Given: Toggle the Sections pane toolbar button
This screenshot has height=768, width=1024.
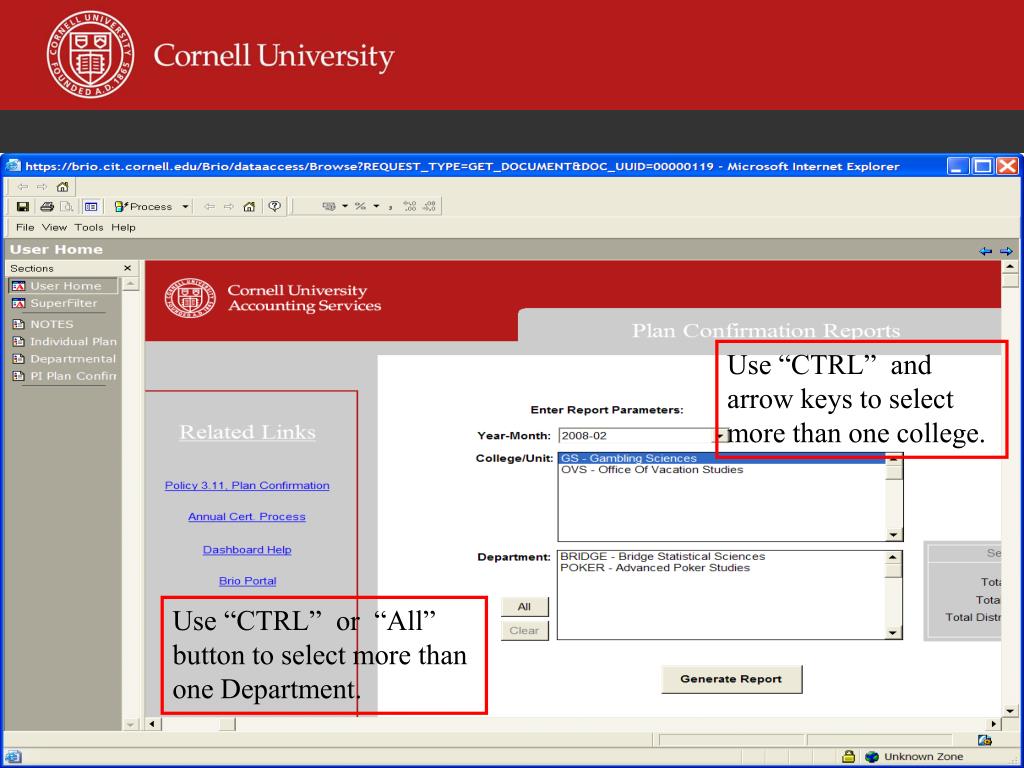Looking at the screenshot, I should [91, 206].
